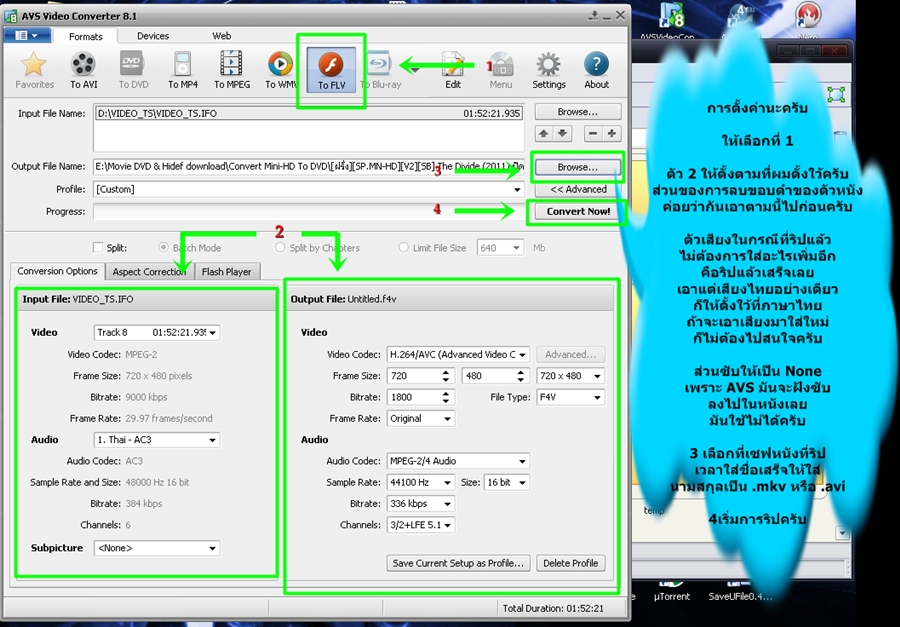Switch to the Conversion Options tab
Viewport: 900px width, 627px height.
pos(57,271)
